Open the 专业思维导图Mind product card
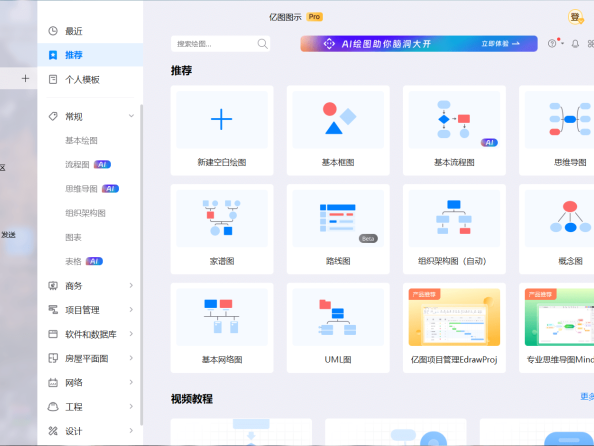Viewport: 594px width, 446px height. pyautogui.click(x=556, y=328)
